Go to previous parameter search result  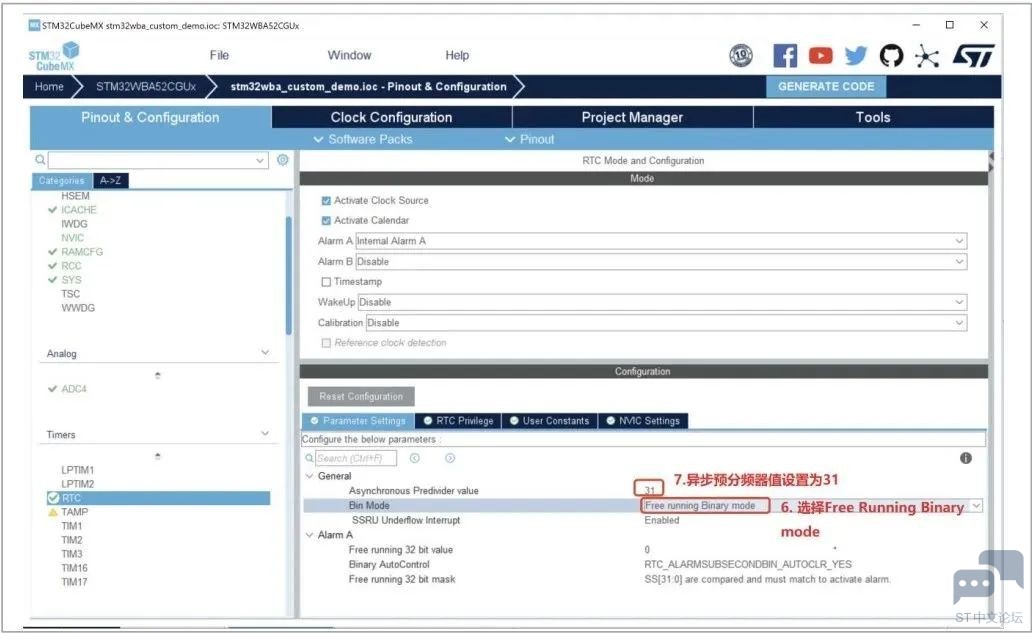[415, 458]
